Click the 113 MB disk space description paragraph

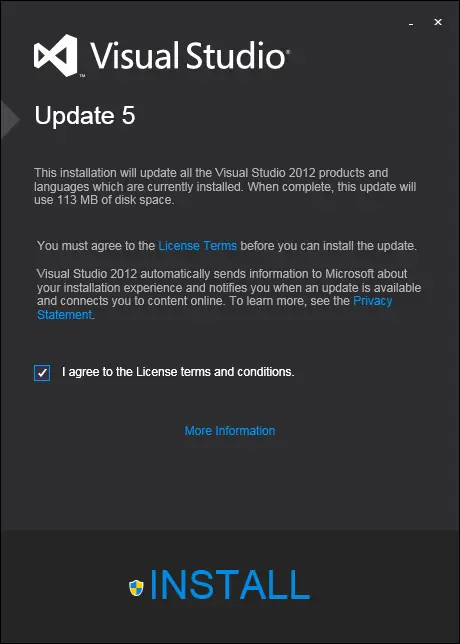click(x=225, y=186)
